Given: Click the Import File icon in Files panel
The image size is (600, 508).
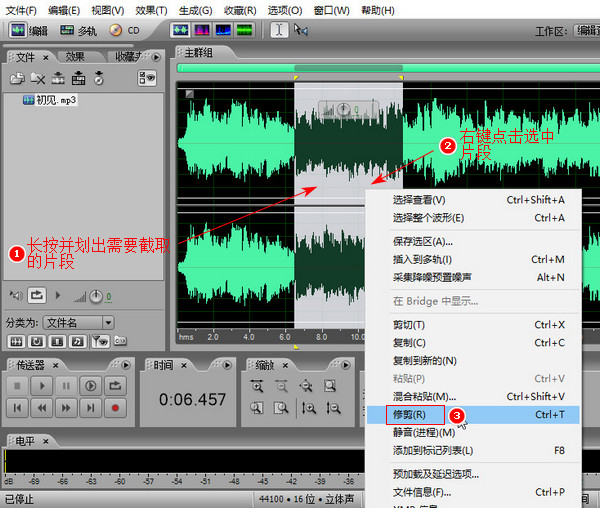Looking at the screenshot, I should pyautogui.click(x=17, y=78).
